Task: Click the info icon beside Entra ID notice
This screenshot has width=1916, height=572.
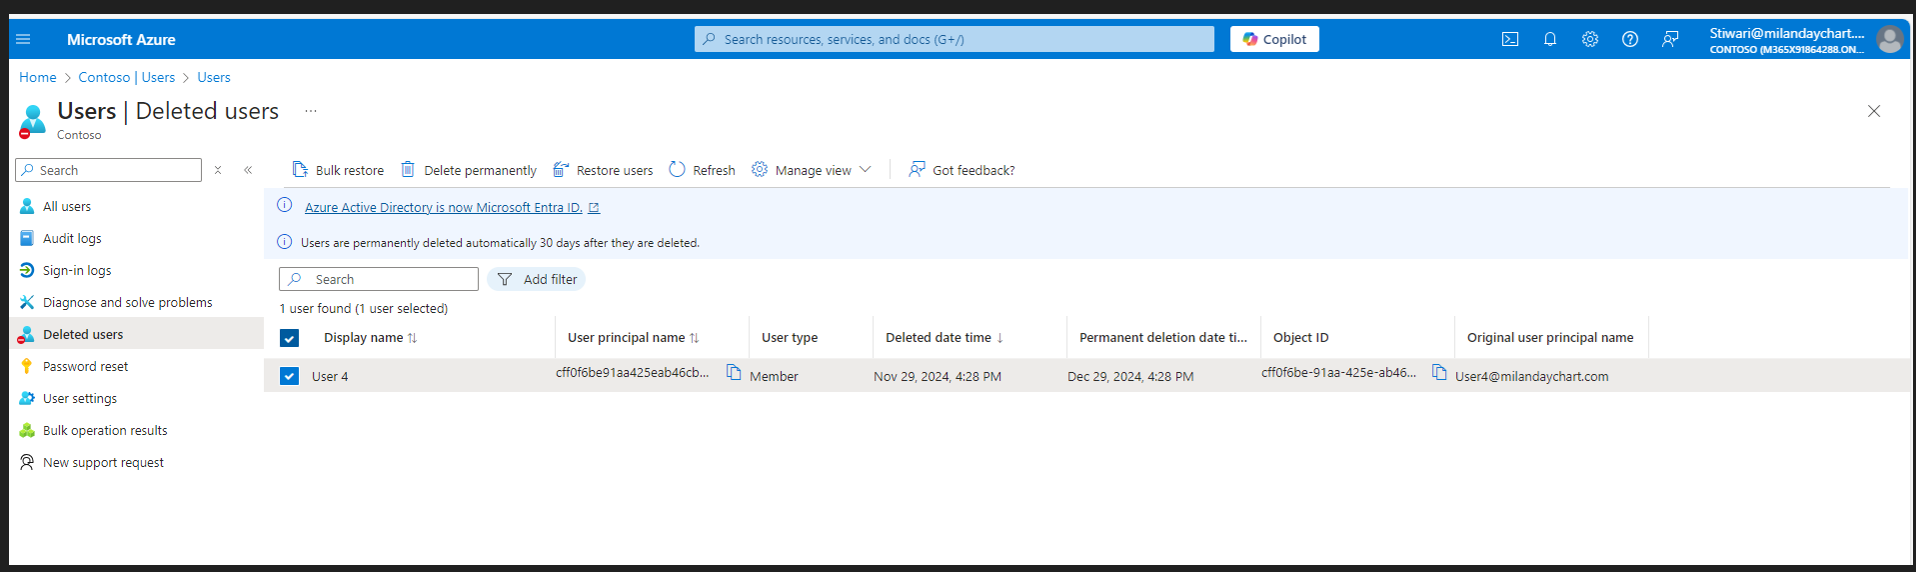Action: click(x=284, y=206)
